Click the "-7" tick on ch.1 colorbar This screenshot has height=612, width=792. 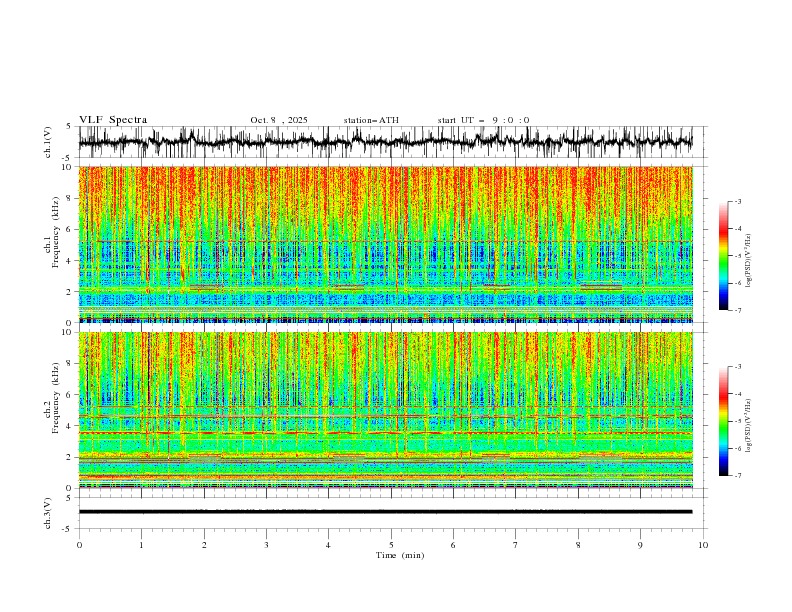click(737, 310)
